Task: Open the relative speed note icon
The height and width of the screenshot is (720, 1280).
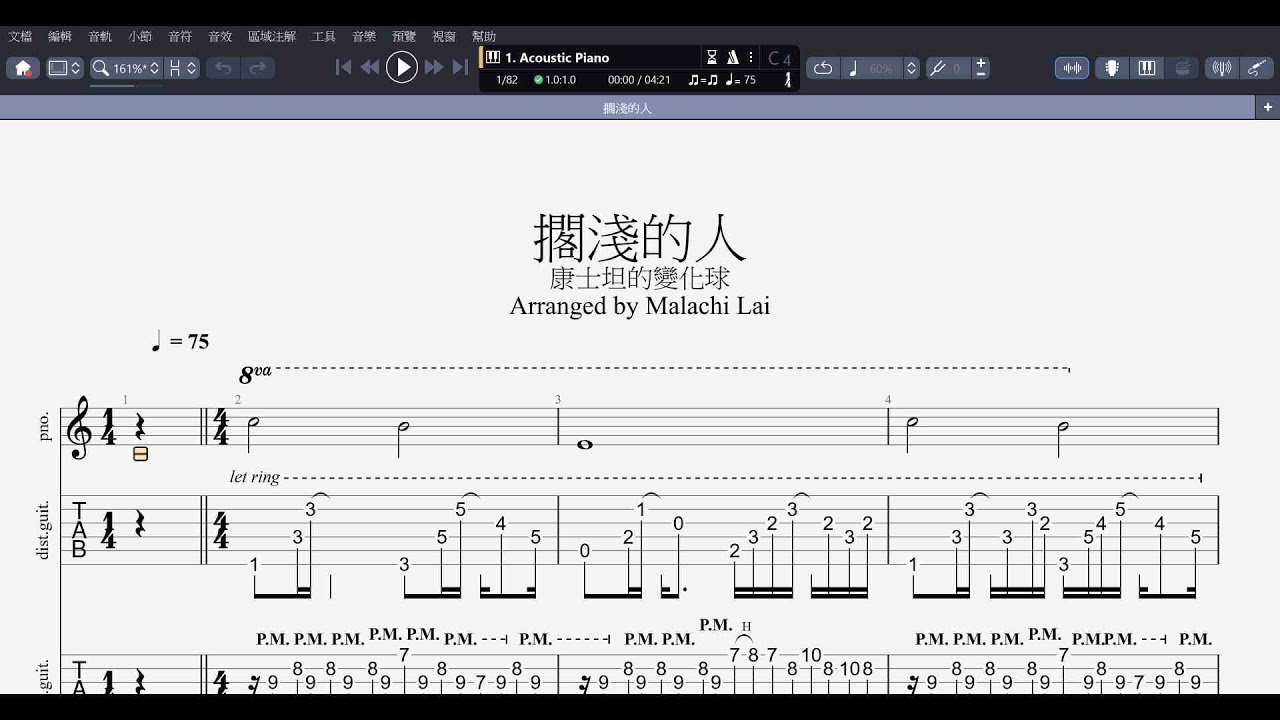Action: tap(853, 68)
